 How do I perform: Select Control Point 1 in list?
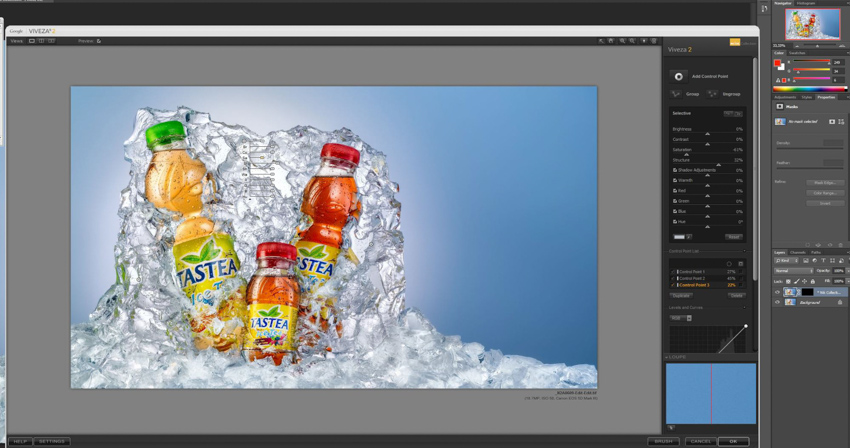click(x=707, y=272)
